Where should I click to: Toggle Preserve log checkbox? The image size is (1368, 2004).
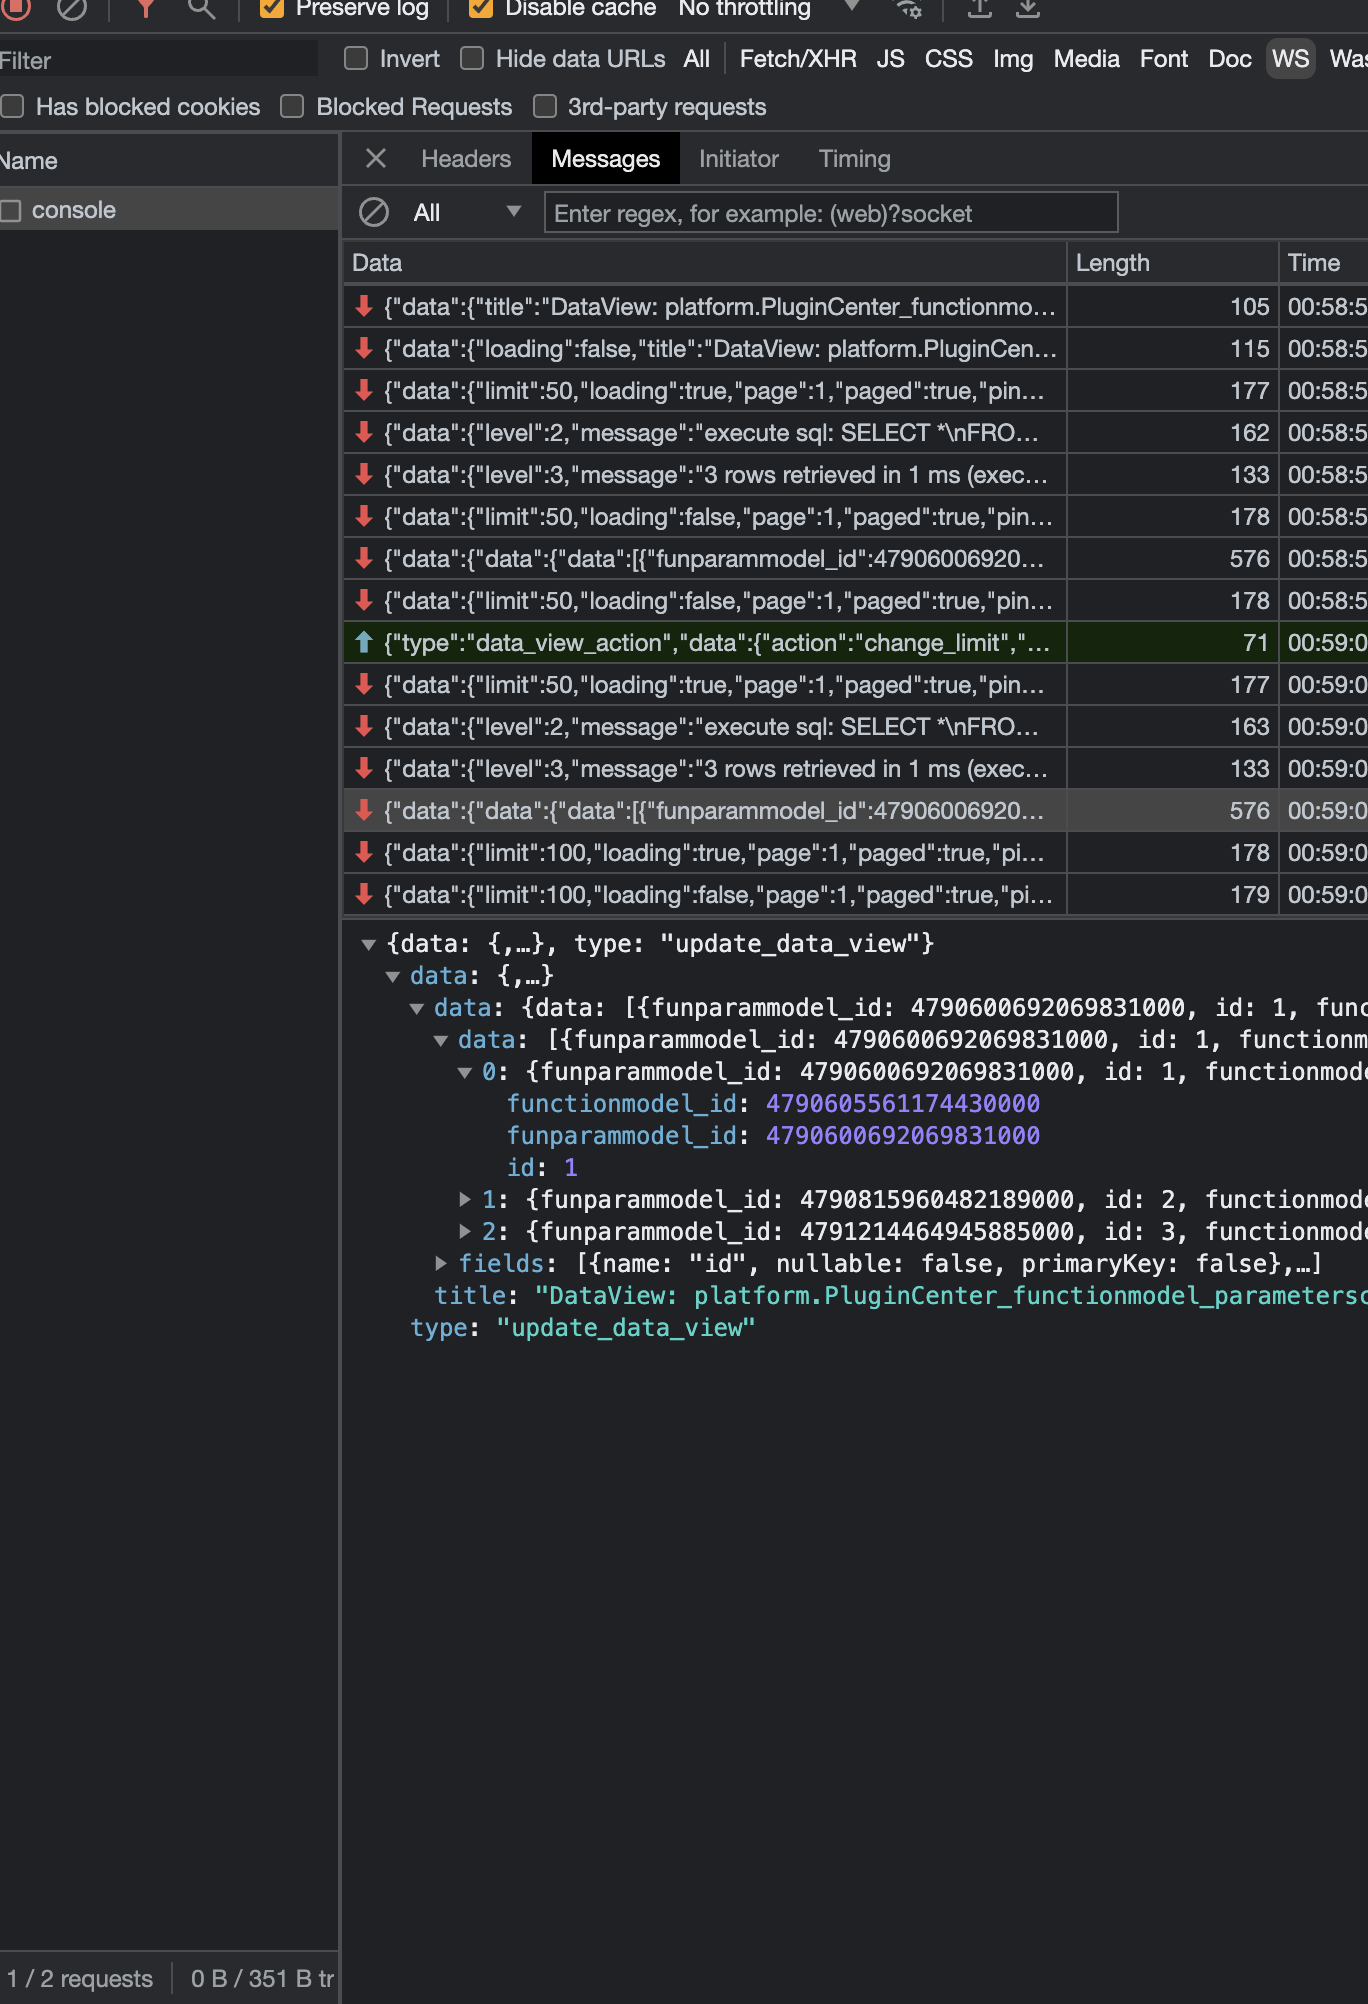coord(272,8)
